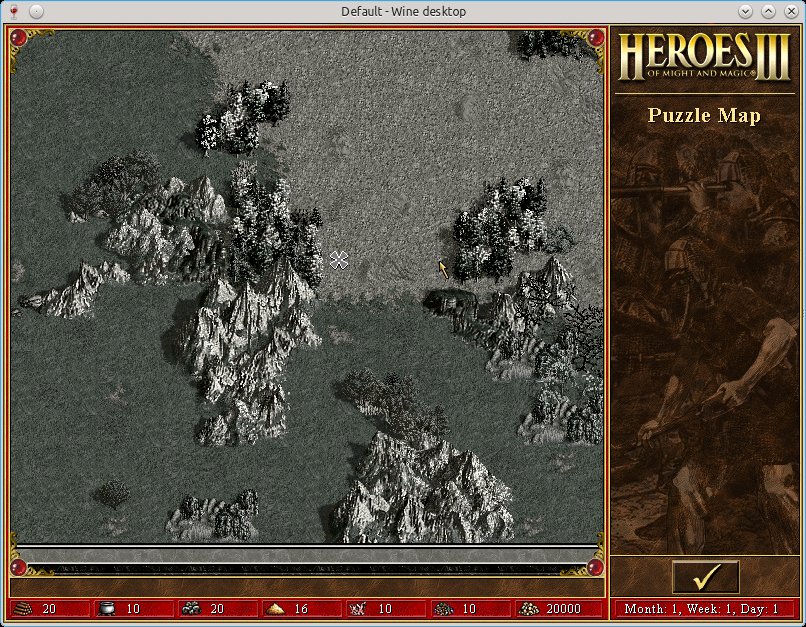Screen dimensions: 806x627
Task: Click the round button beside the Wine icon
Action: [x=36, y=11]
